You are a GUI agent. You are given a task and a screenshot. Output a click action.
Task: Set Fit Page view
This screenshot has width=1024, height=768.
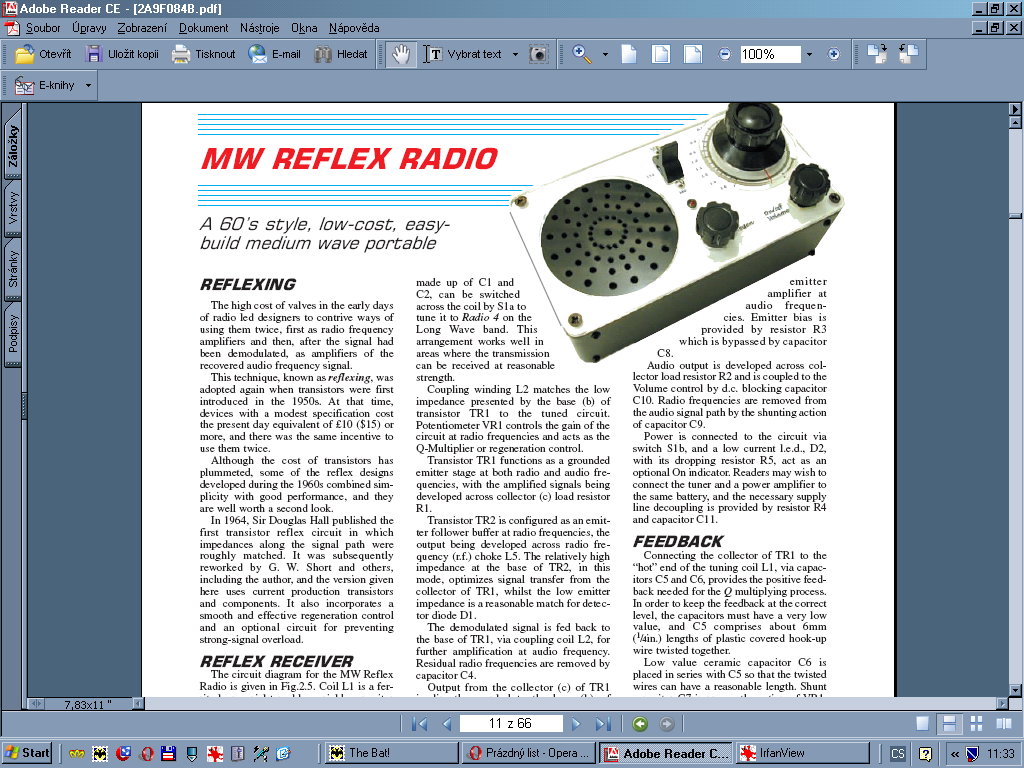(x=661, y=54)
